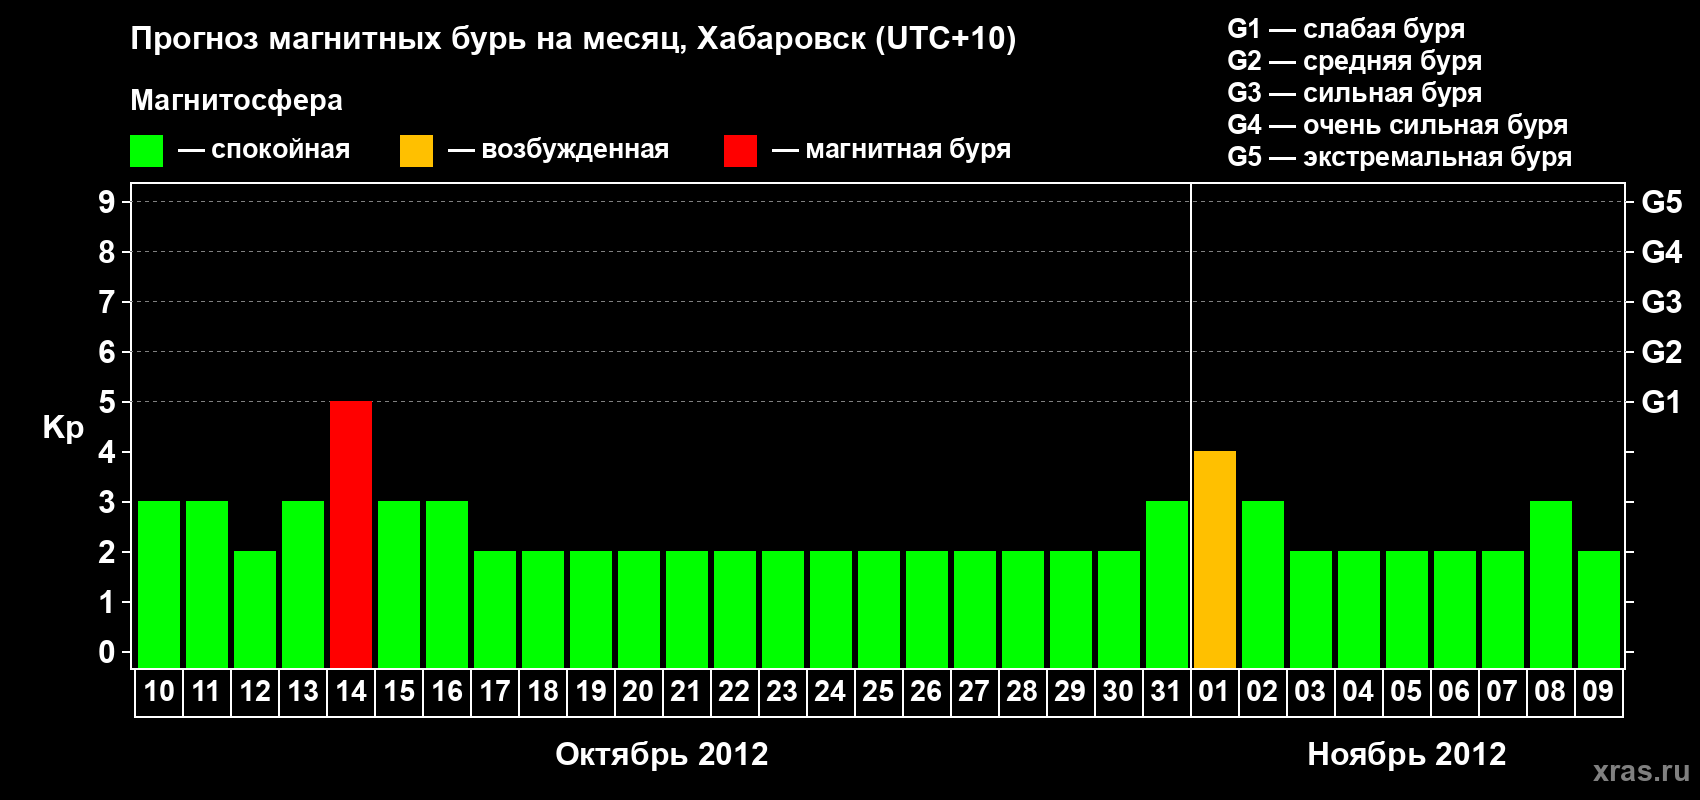
Task: Click the 'G3 — сильная буря' legend line
Action: click(1355, 94)
